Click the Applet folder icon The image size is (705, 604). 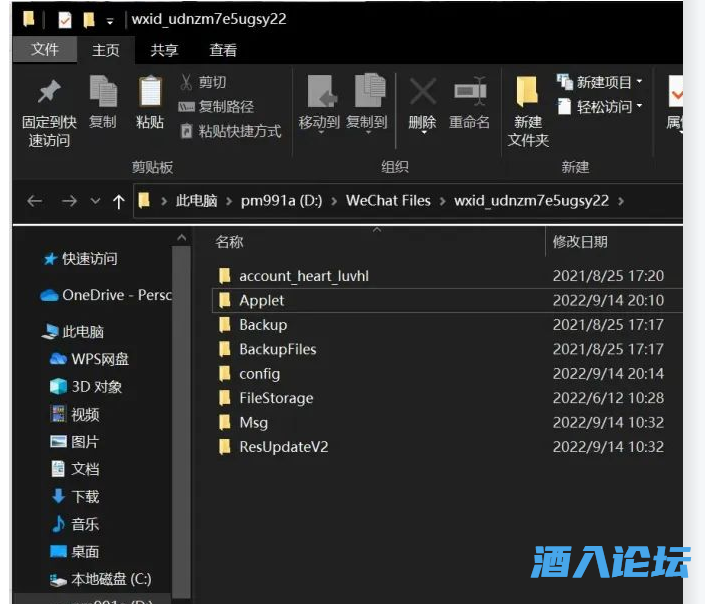224,300
